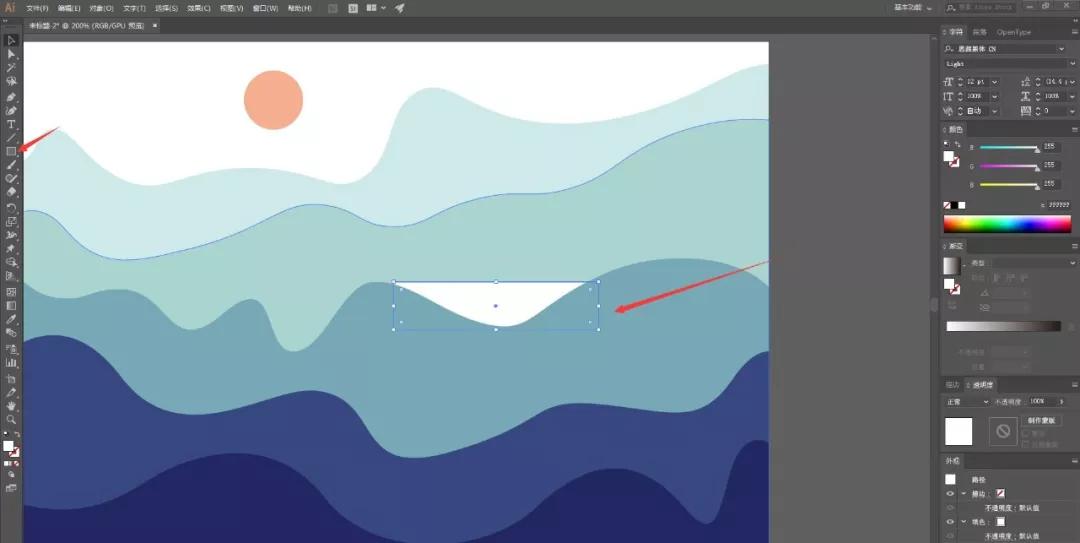Viewport: 1080px width, 543px height.
Task: Select the Scale tool
Action: [11, 221]
